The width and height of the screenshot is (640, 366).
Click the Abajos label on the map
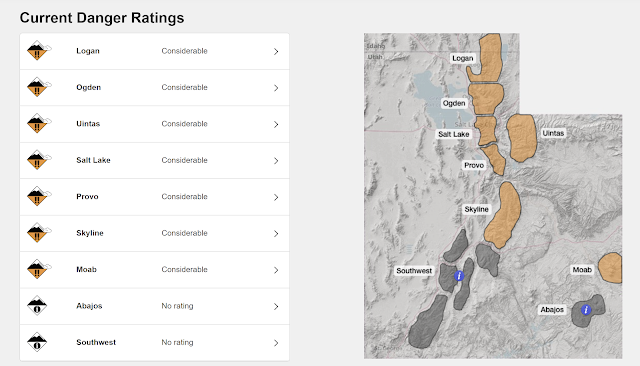pos(552,310)
